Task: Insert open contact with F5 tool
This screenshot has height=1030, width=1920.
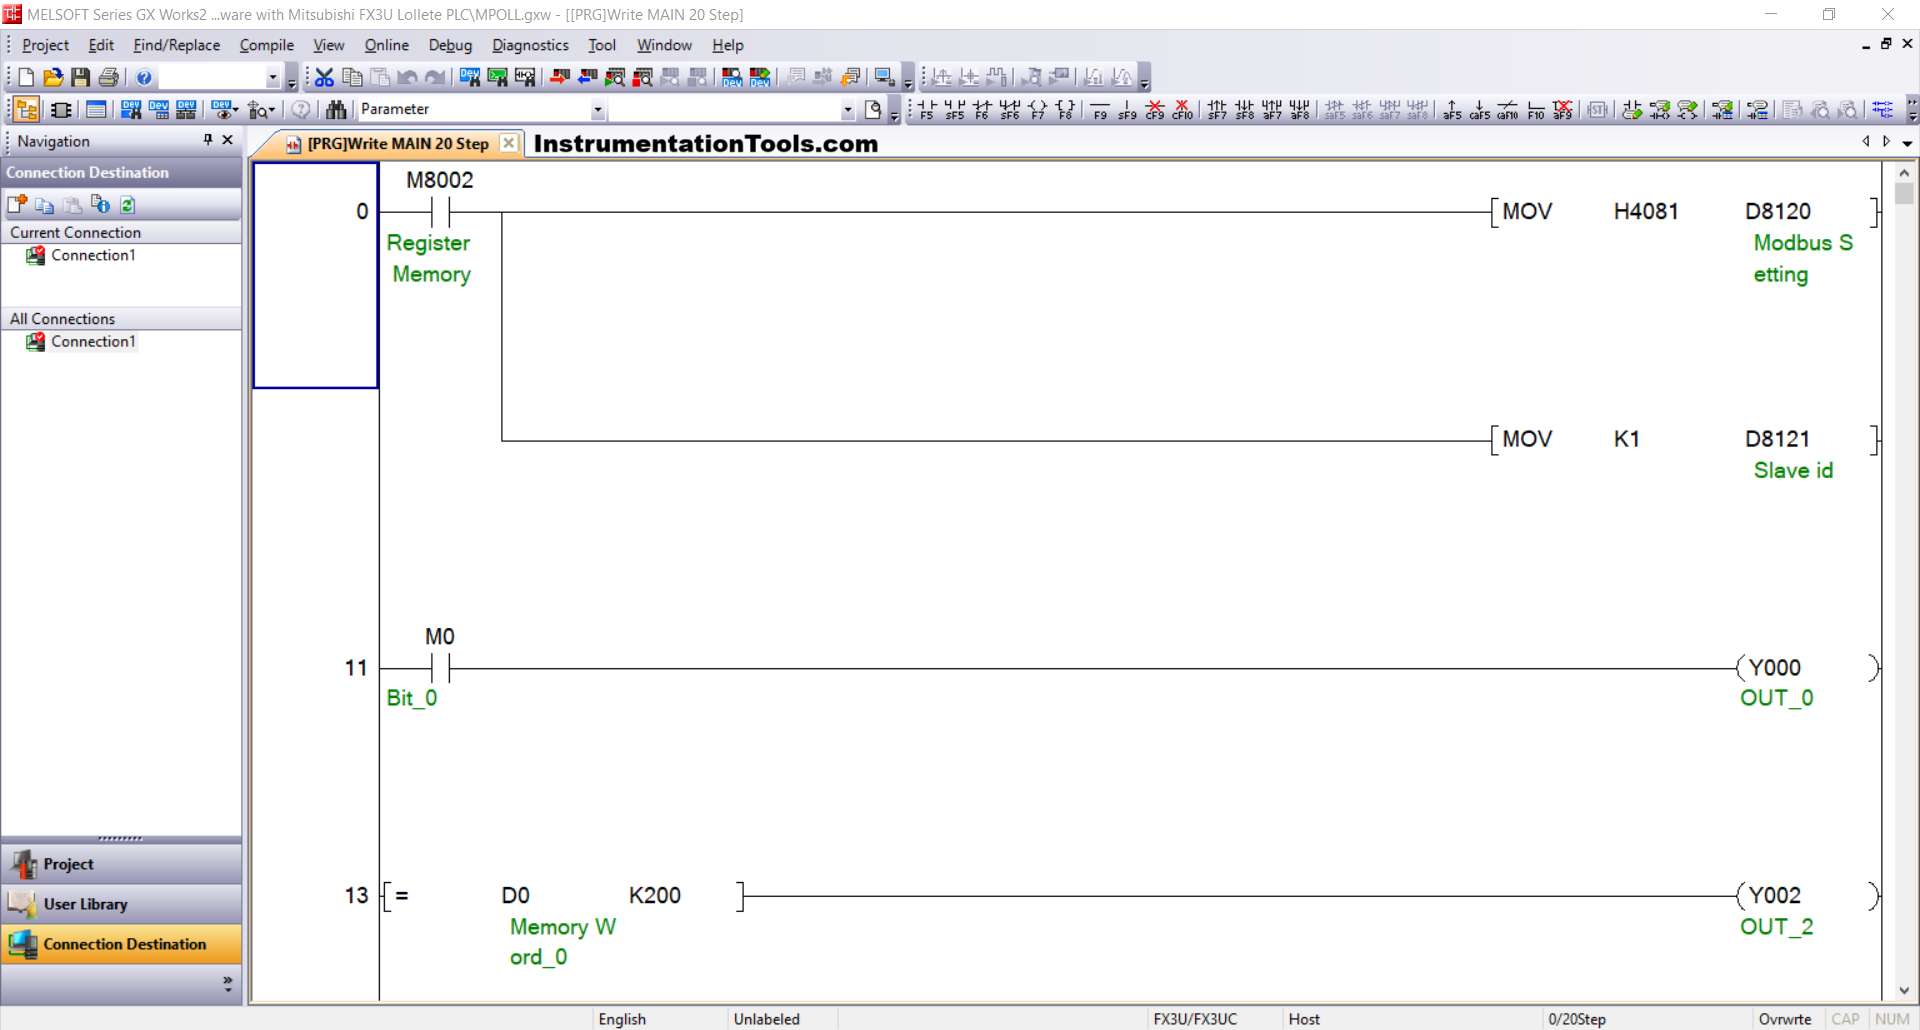Action: pos(927,109)
